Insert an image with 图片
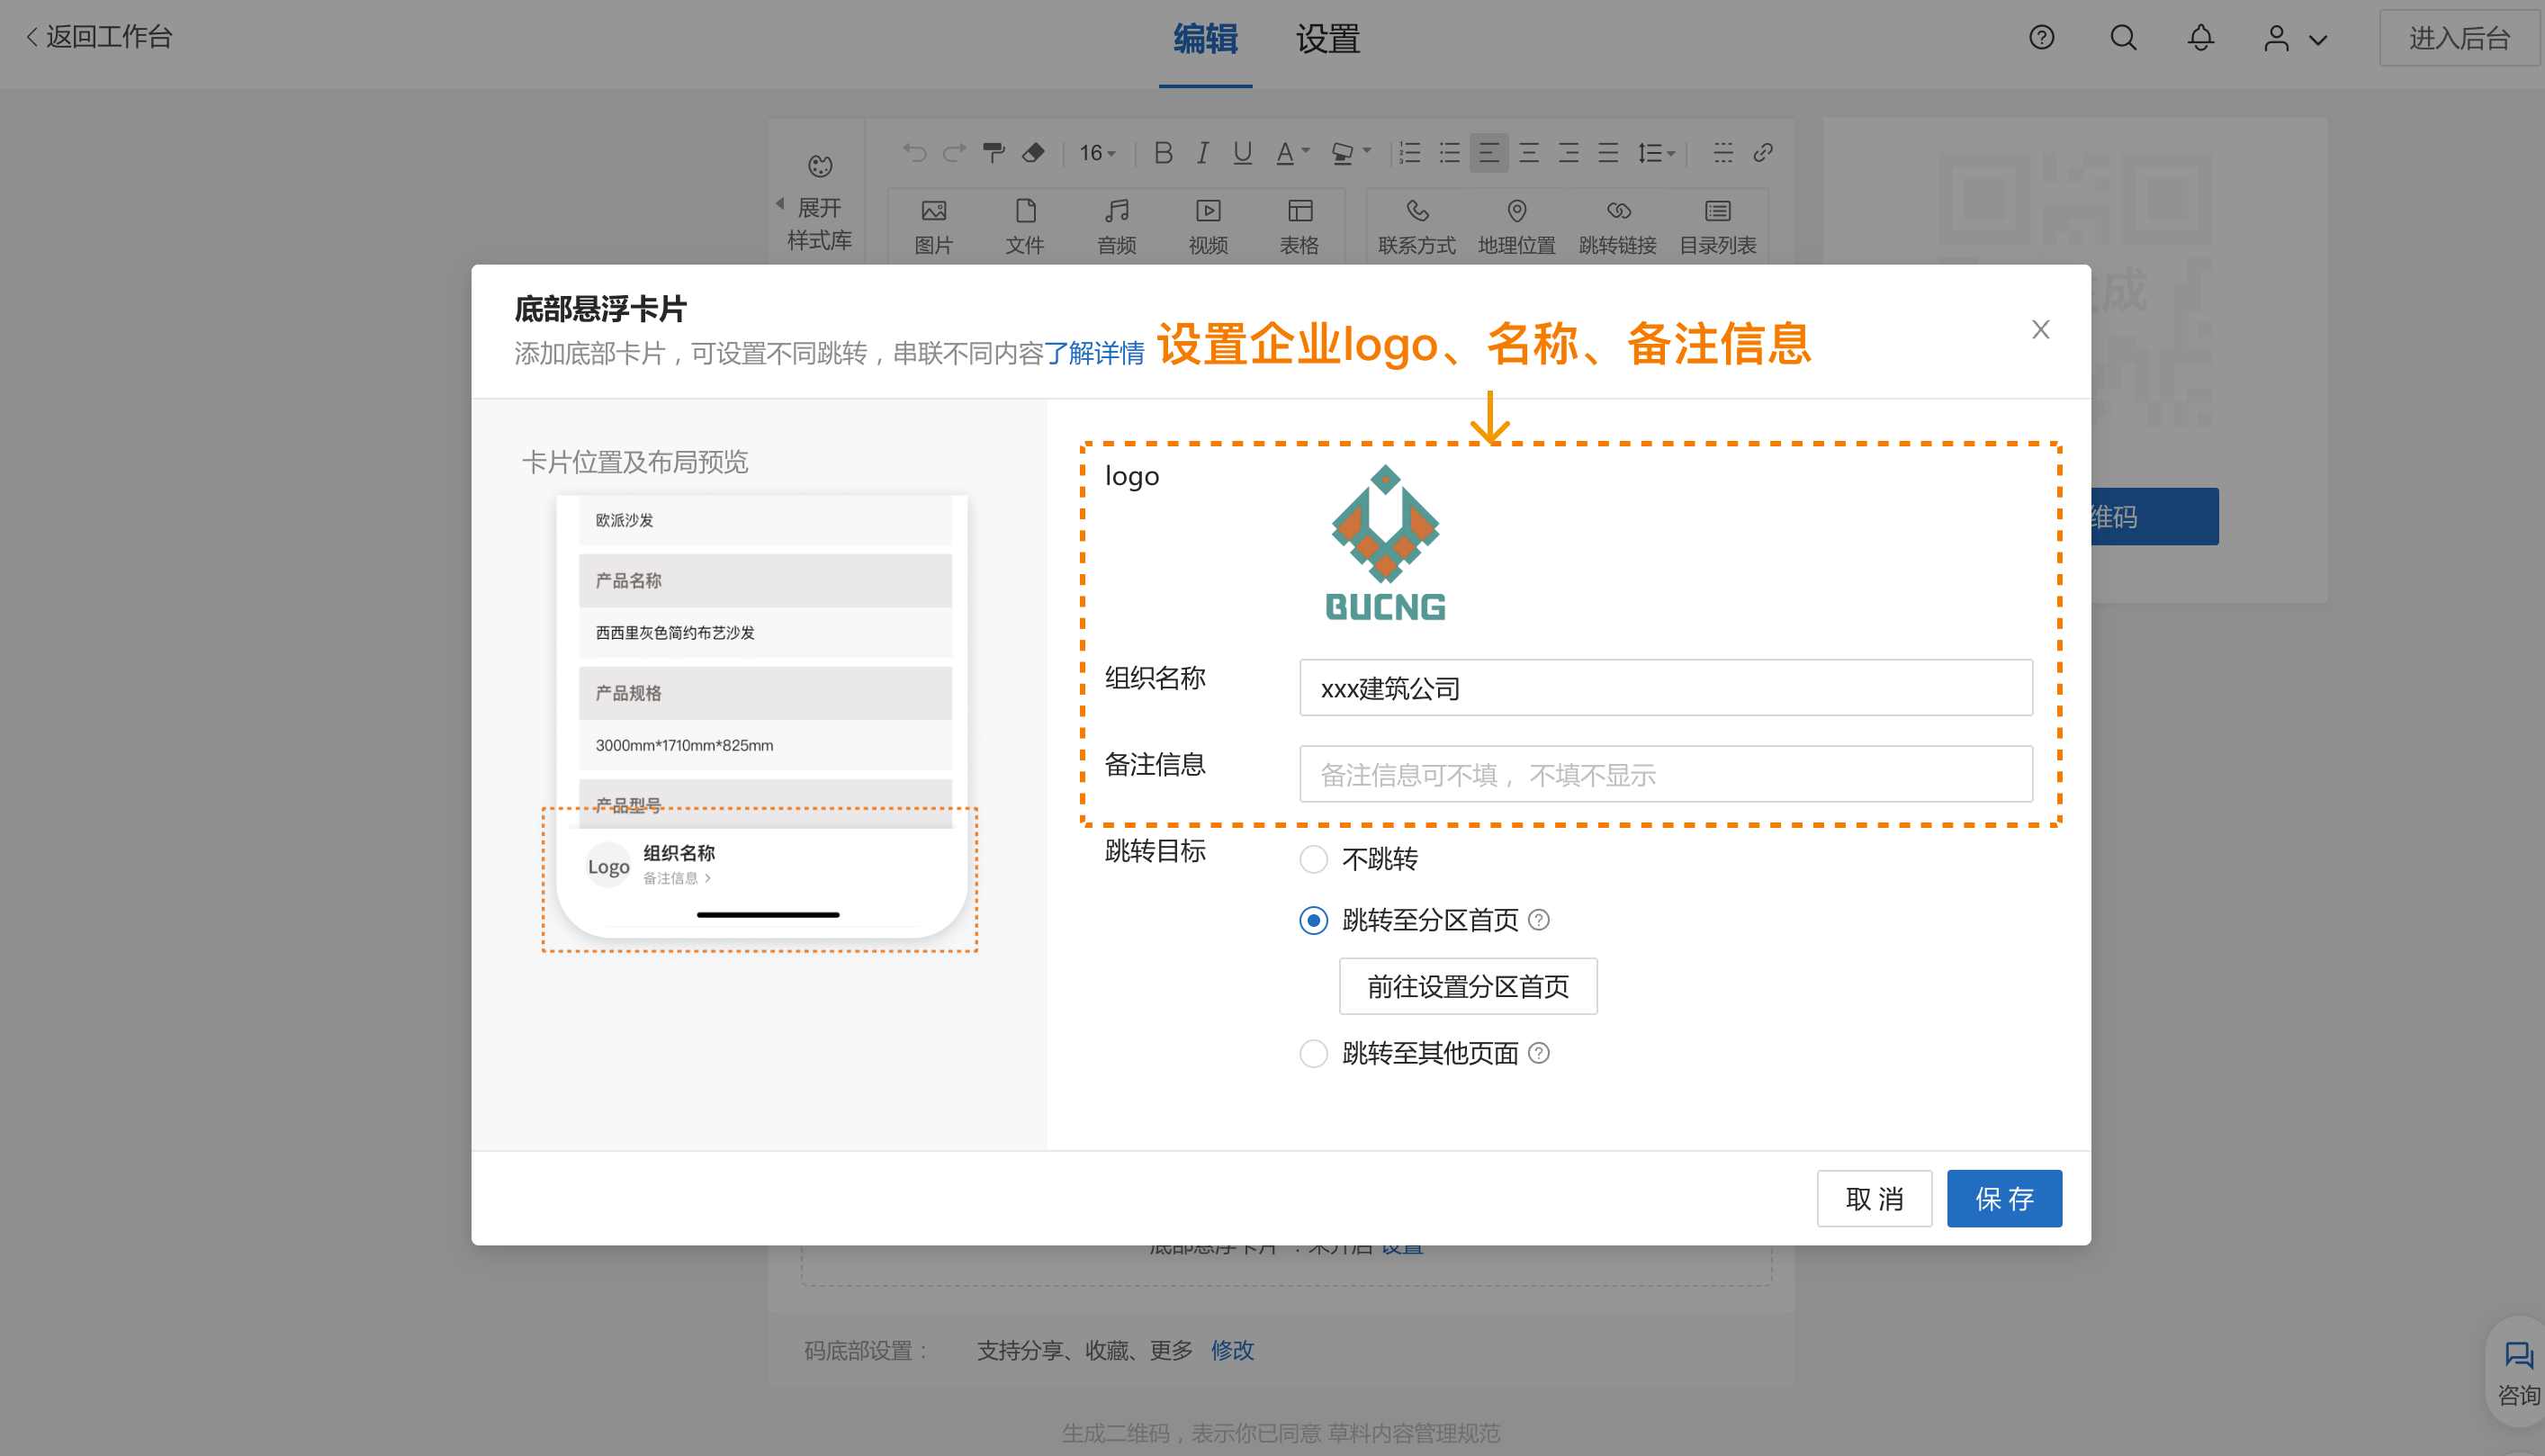This screenshot has height=1456, width=2545. [x=934, y=227]
